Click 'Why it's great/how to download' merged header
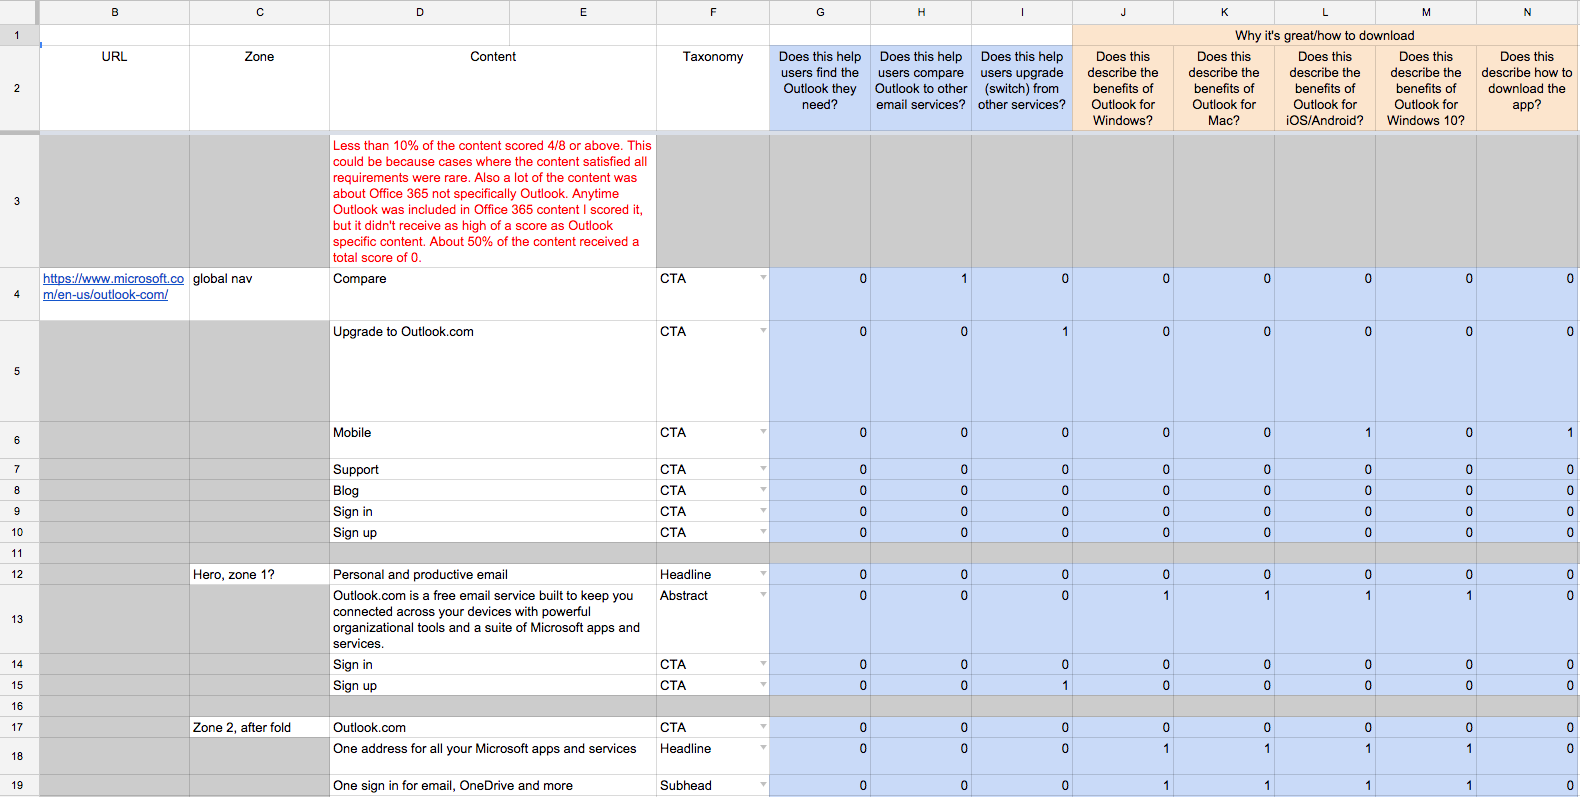 (x=1325, y=35)
